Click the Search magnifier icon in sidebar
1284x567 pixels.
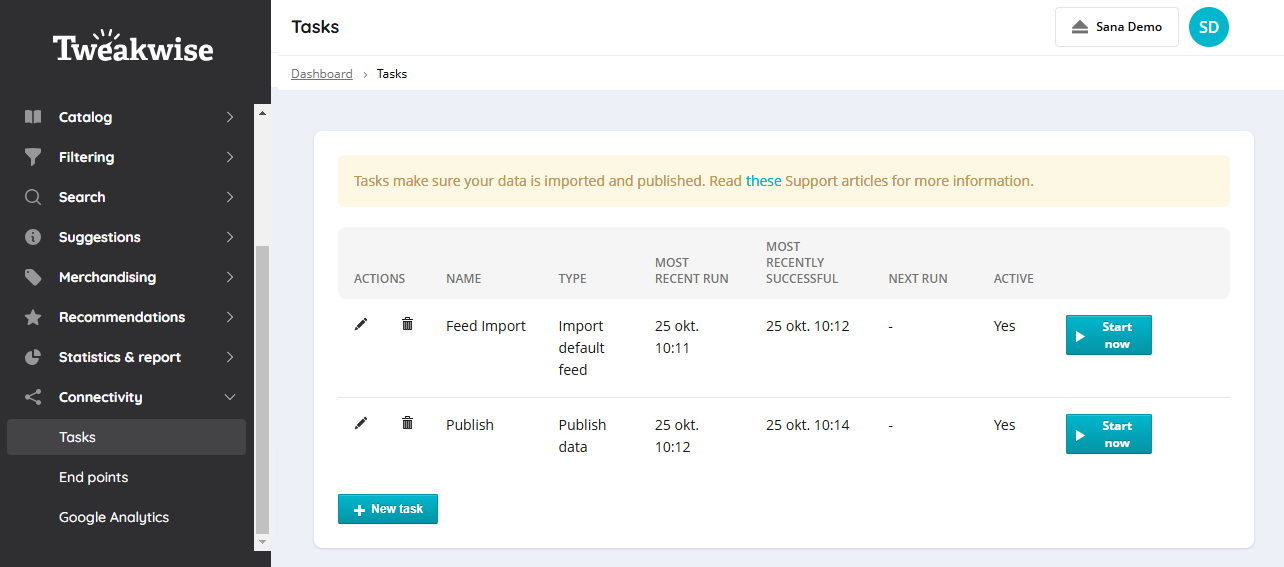33,197
